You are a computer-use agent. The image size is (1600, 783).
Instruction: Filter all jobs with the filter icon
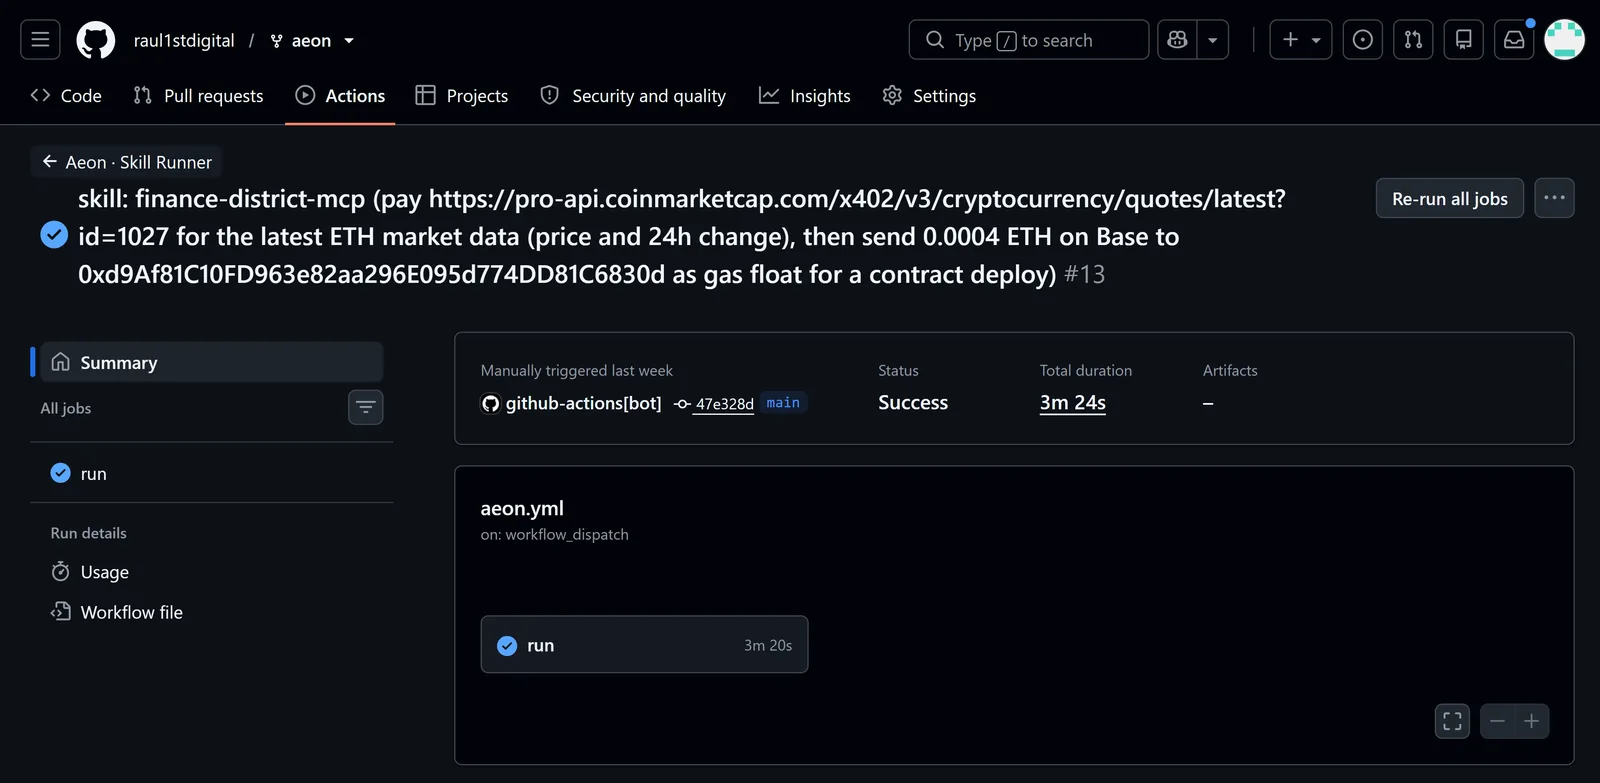pos(366,407)
